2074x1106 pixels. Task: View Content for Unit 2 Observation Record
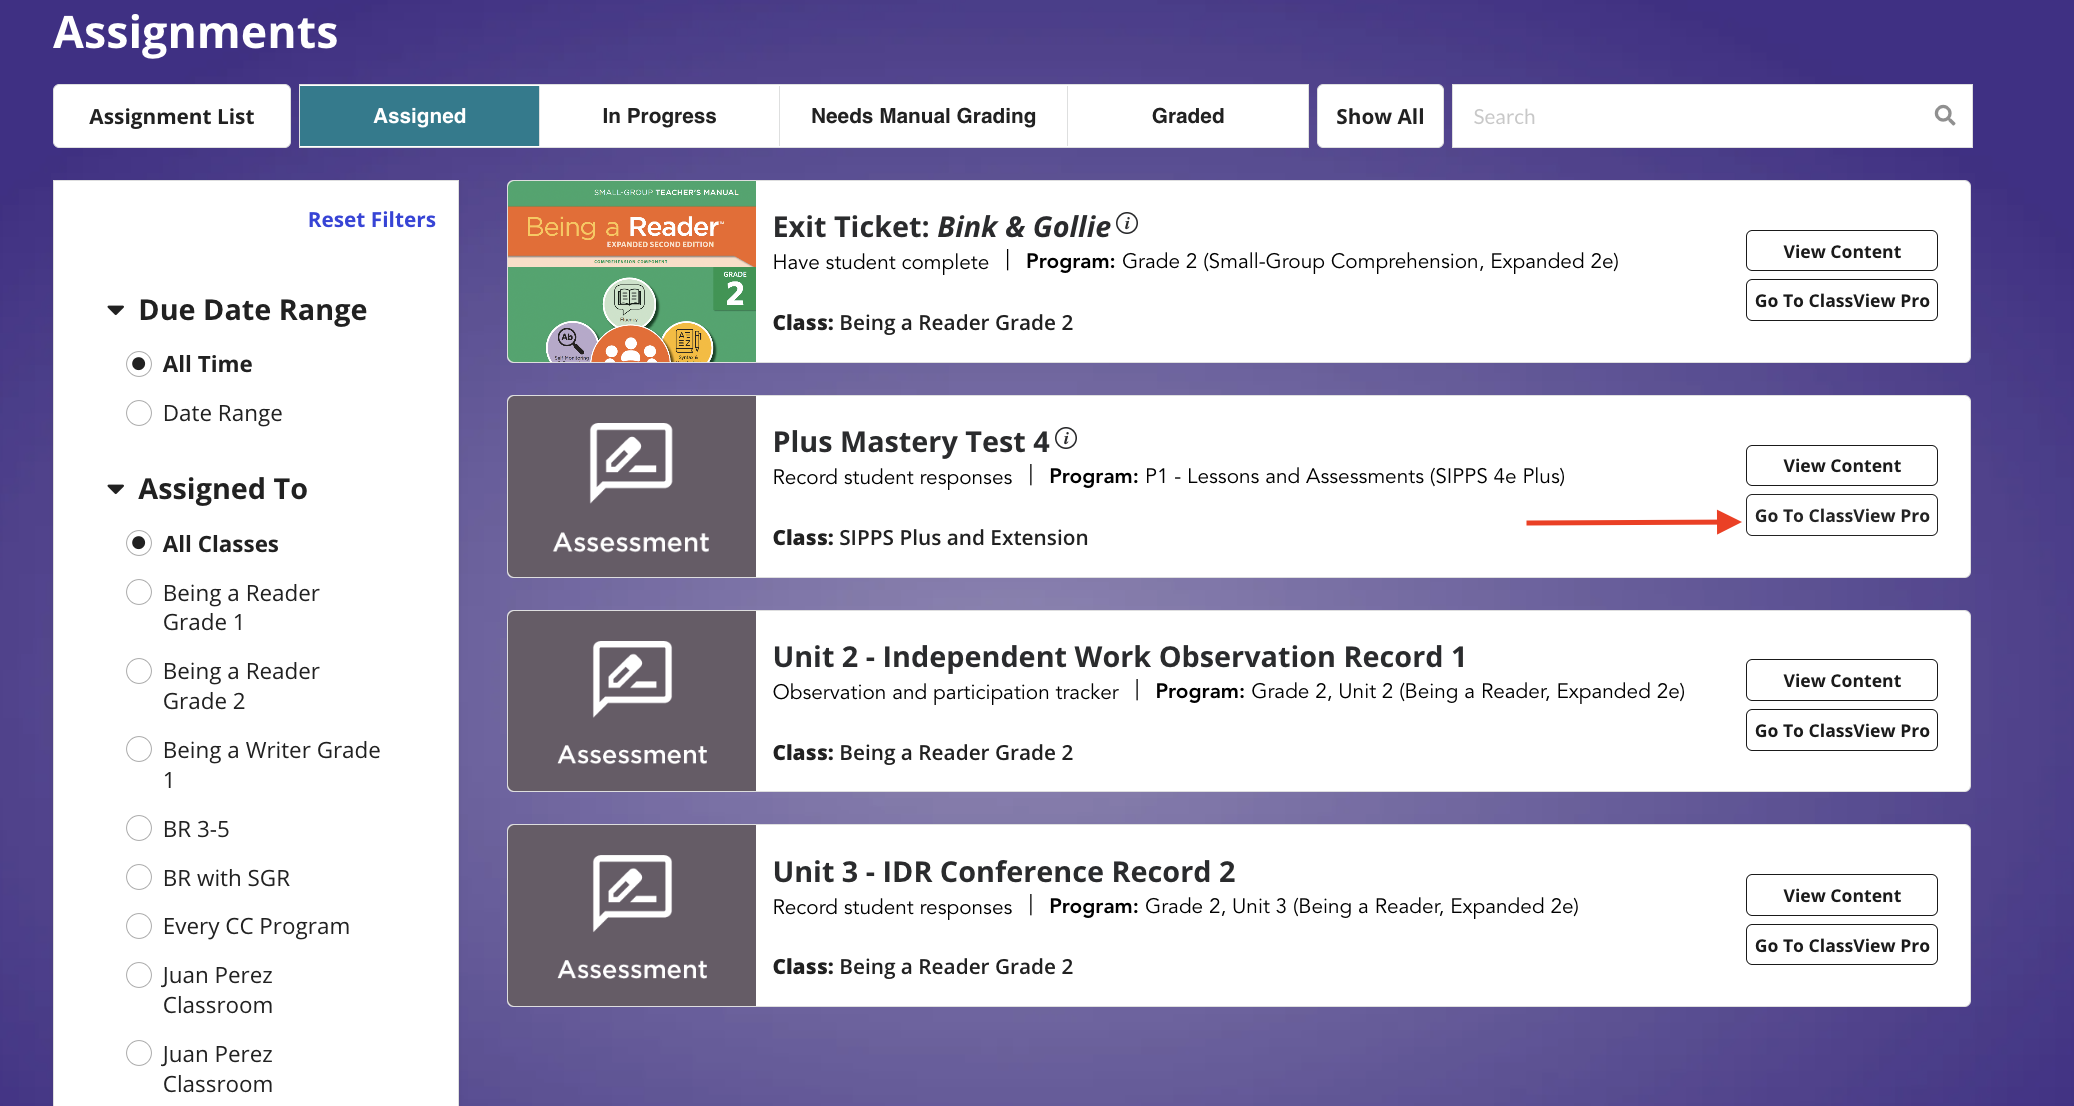click(1841, 680)
